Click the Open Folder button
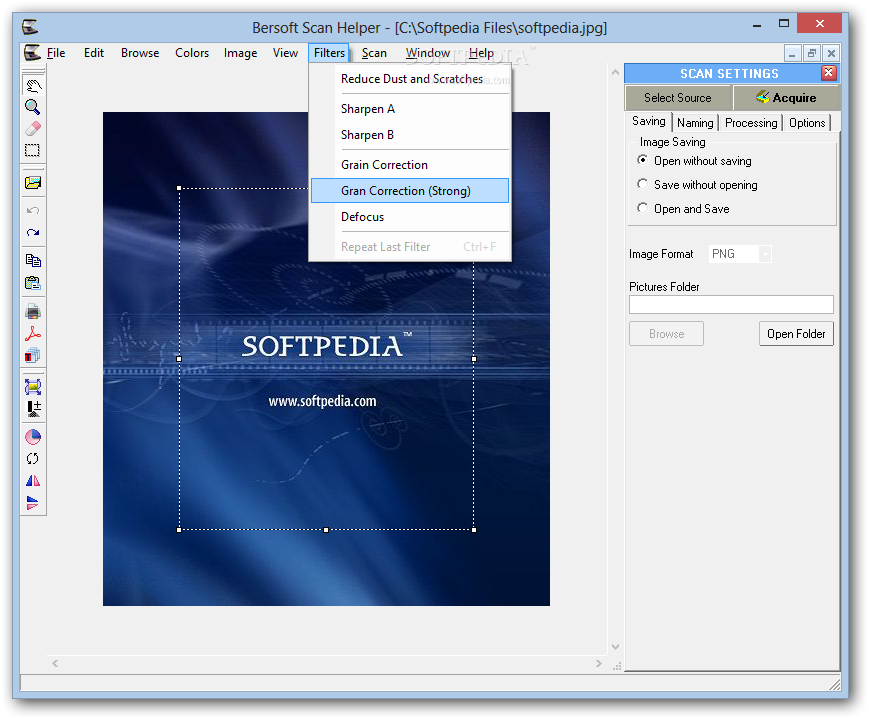This screenshot has height=719, width=869. [796, 334]
